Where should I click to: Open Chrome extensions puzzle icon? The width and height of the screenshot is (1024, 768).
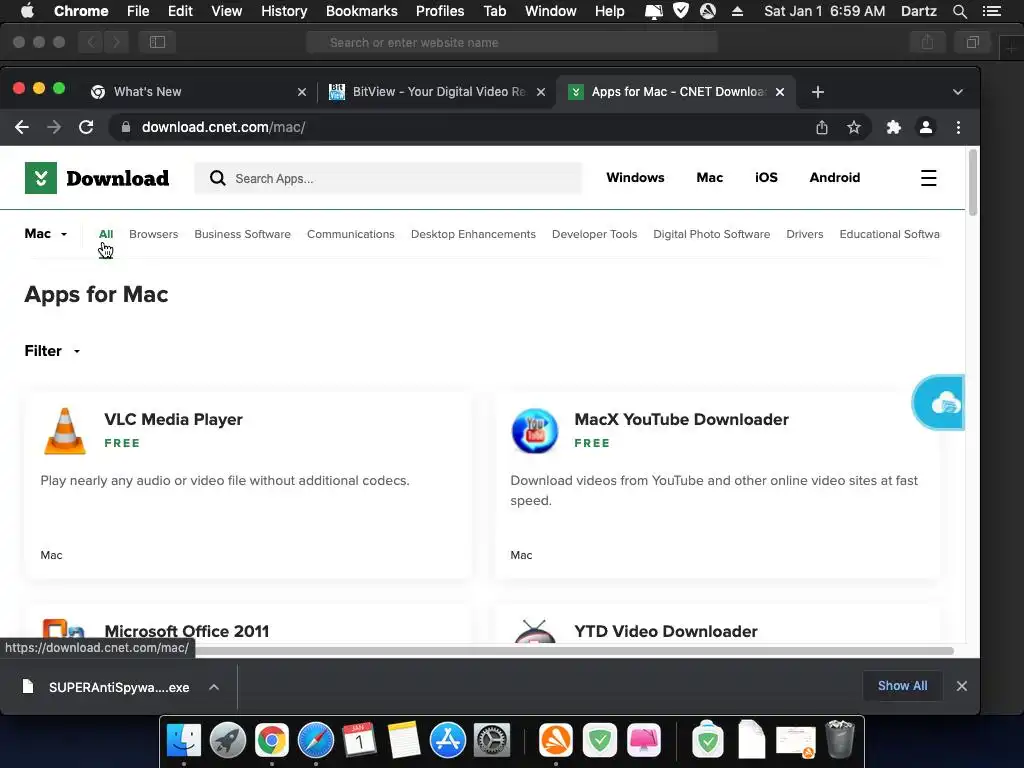(x=893, y=127)
